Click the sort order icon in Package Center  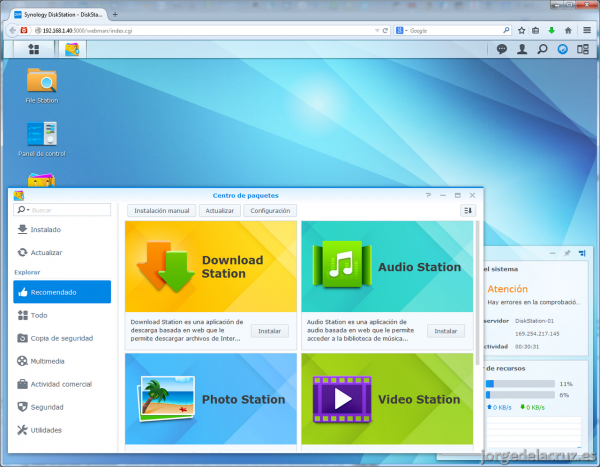[468, 211]
